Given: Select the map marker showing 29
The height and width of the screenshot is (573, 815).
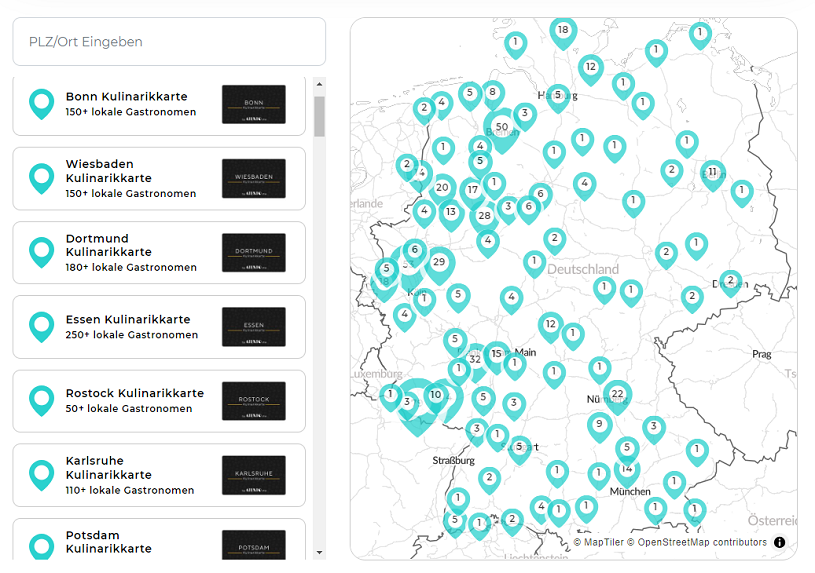Looking at the screenshot, I should coord(438,262).
